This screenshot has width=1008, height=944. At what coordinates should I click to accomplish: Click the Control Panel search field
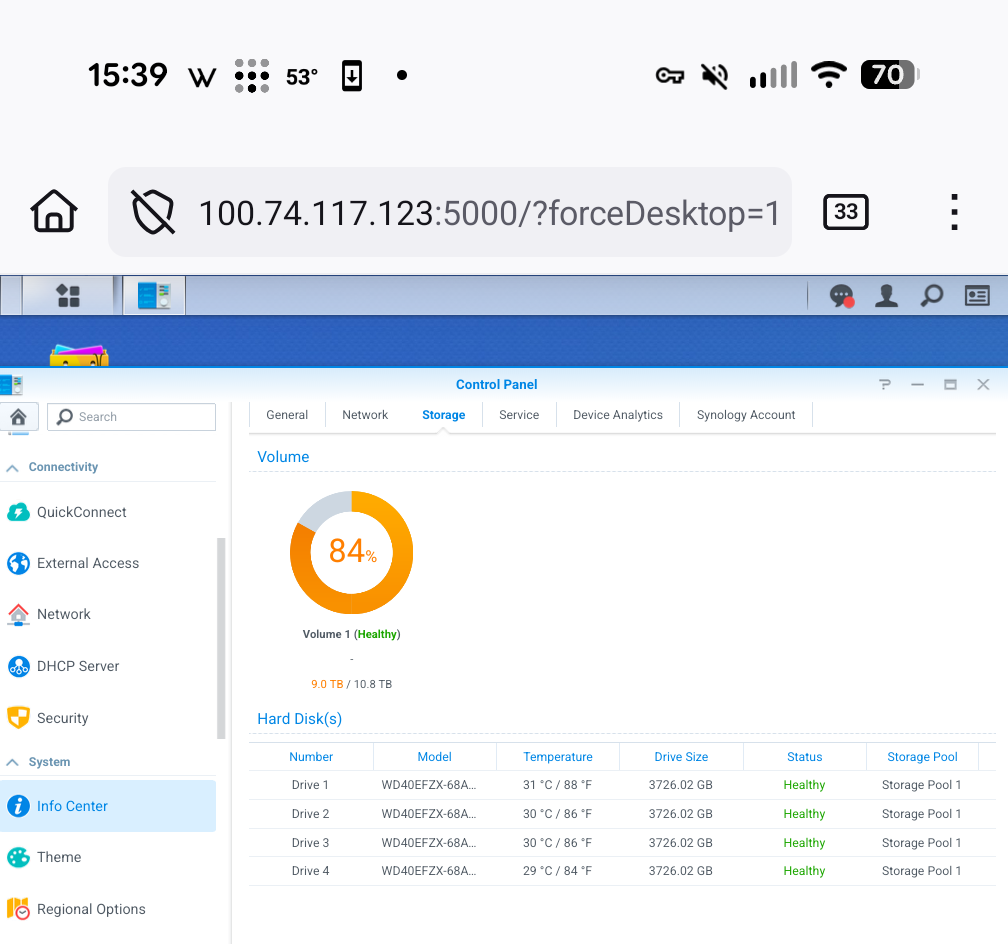point(142,417)
